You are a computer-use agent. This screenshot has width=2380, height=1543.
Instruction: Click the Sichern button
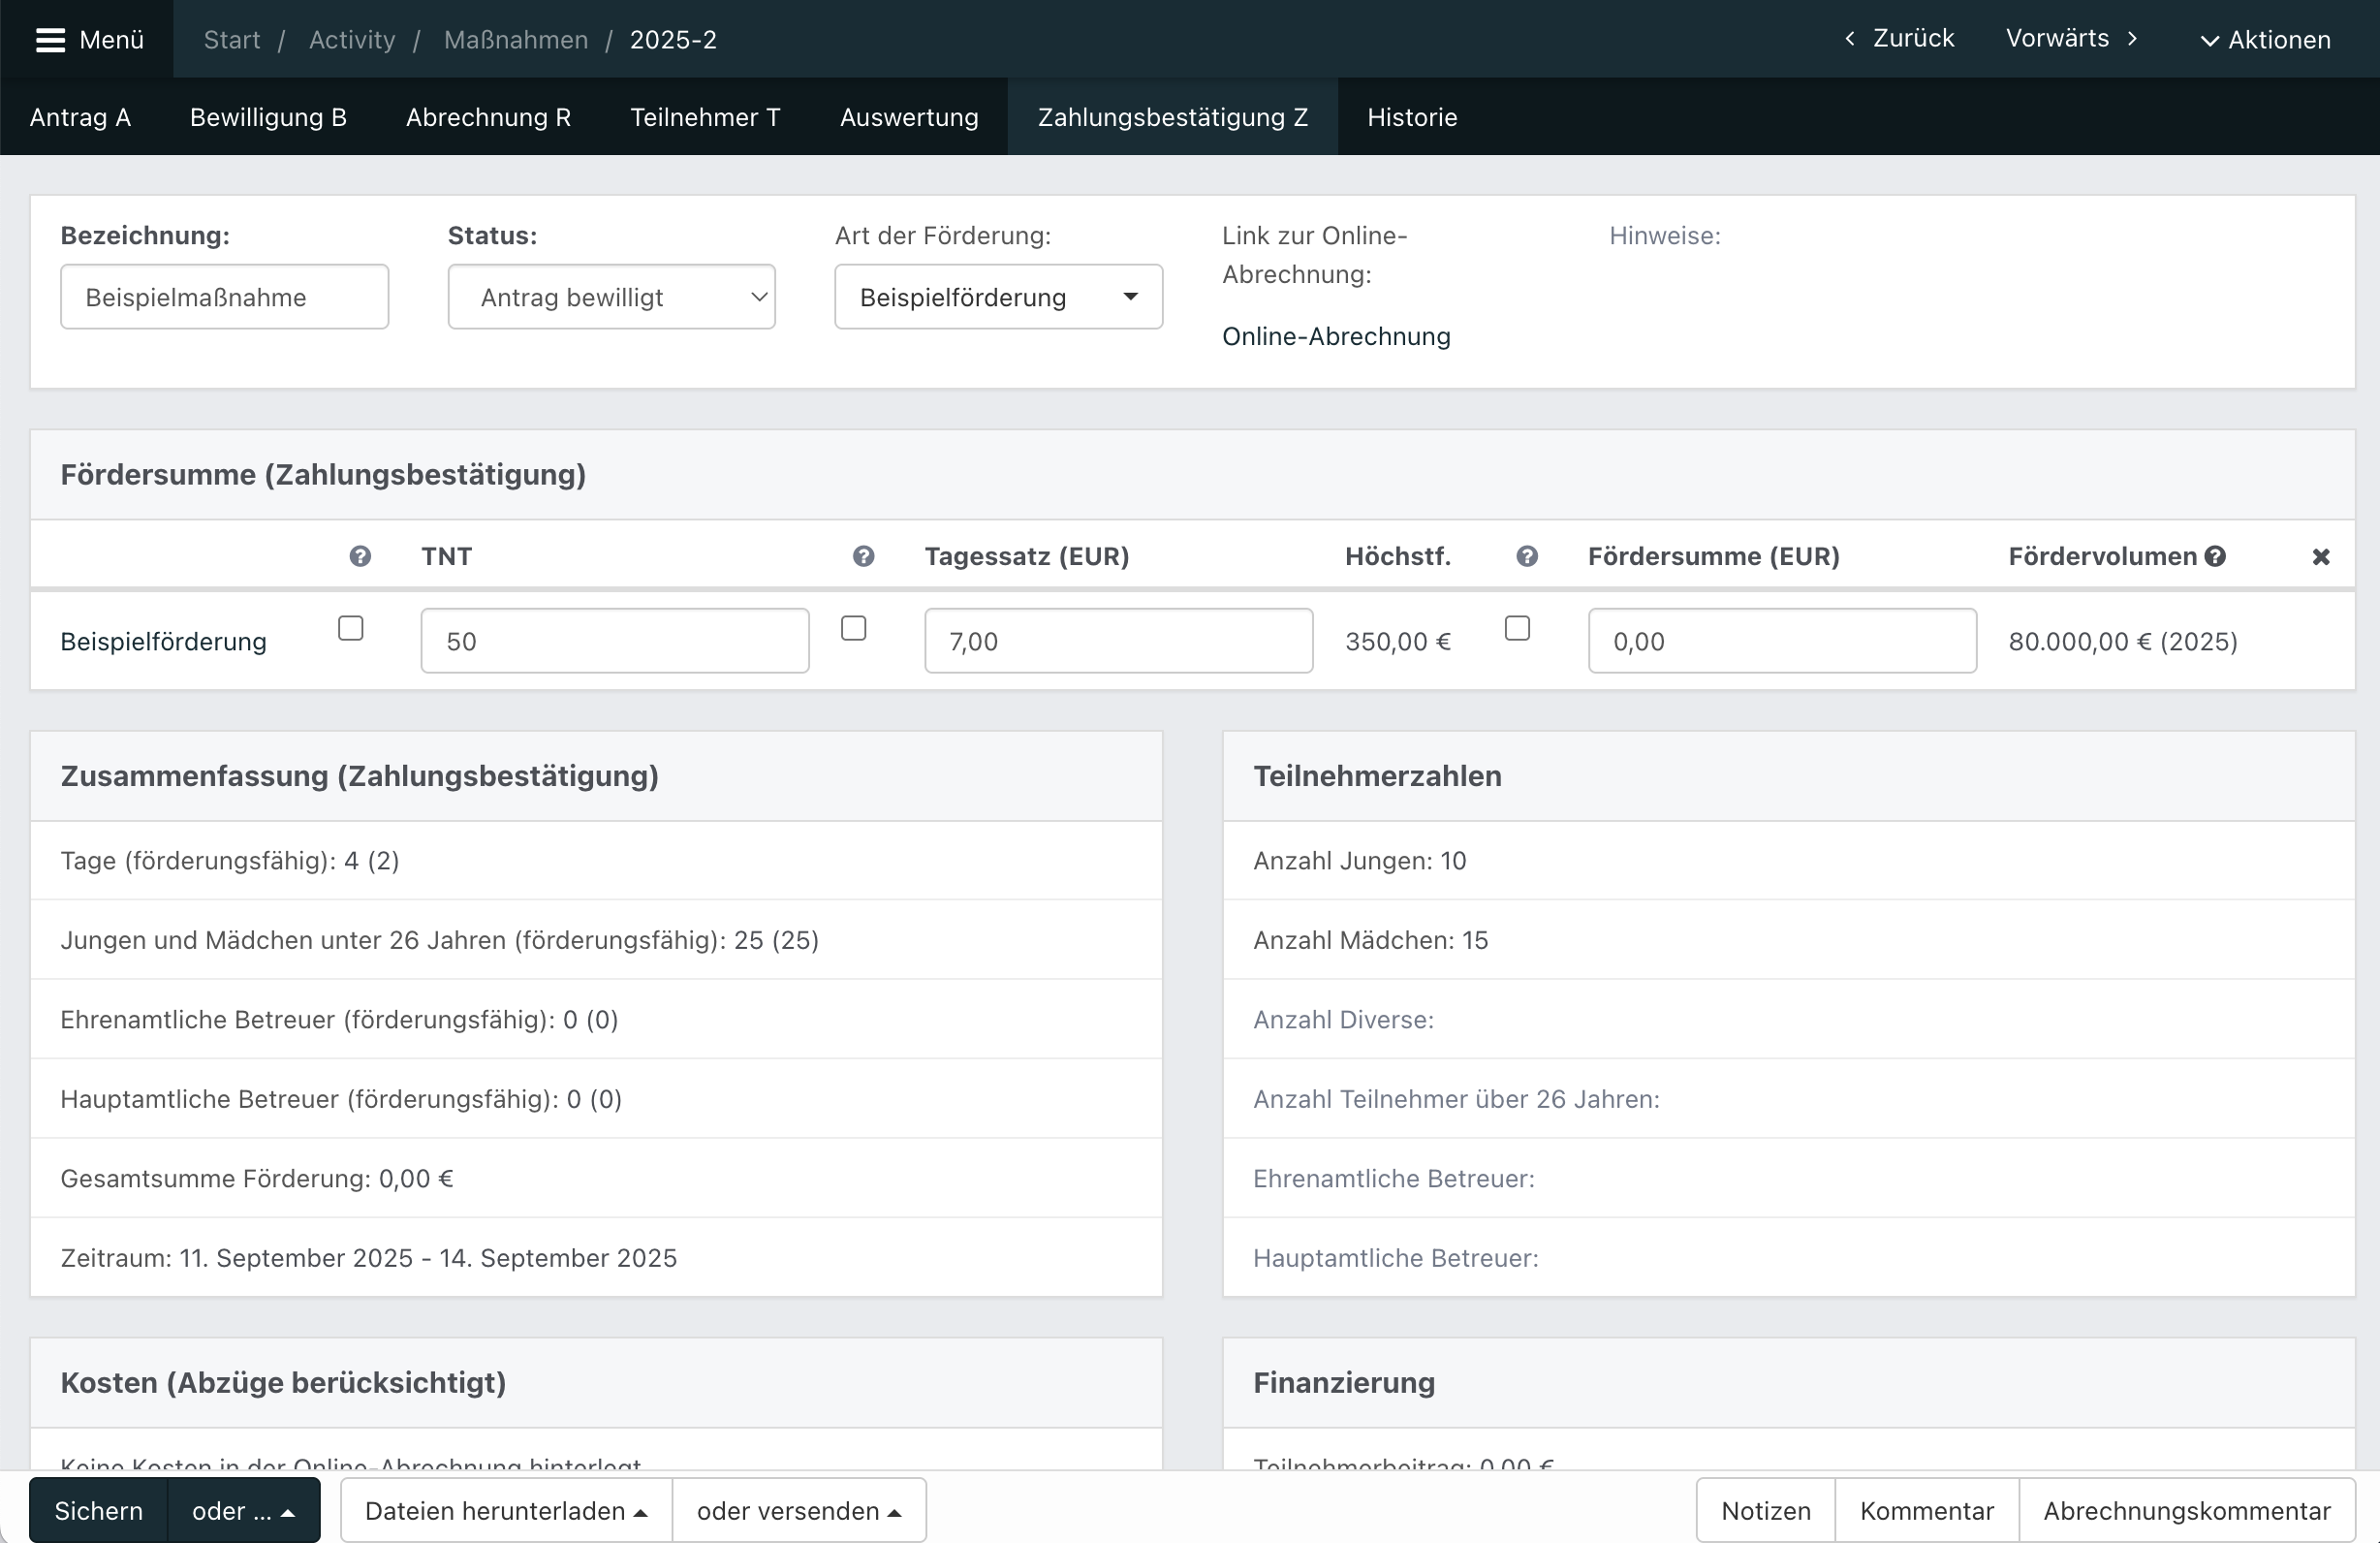pyautogui.click(x=98, y=1511)
